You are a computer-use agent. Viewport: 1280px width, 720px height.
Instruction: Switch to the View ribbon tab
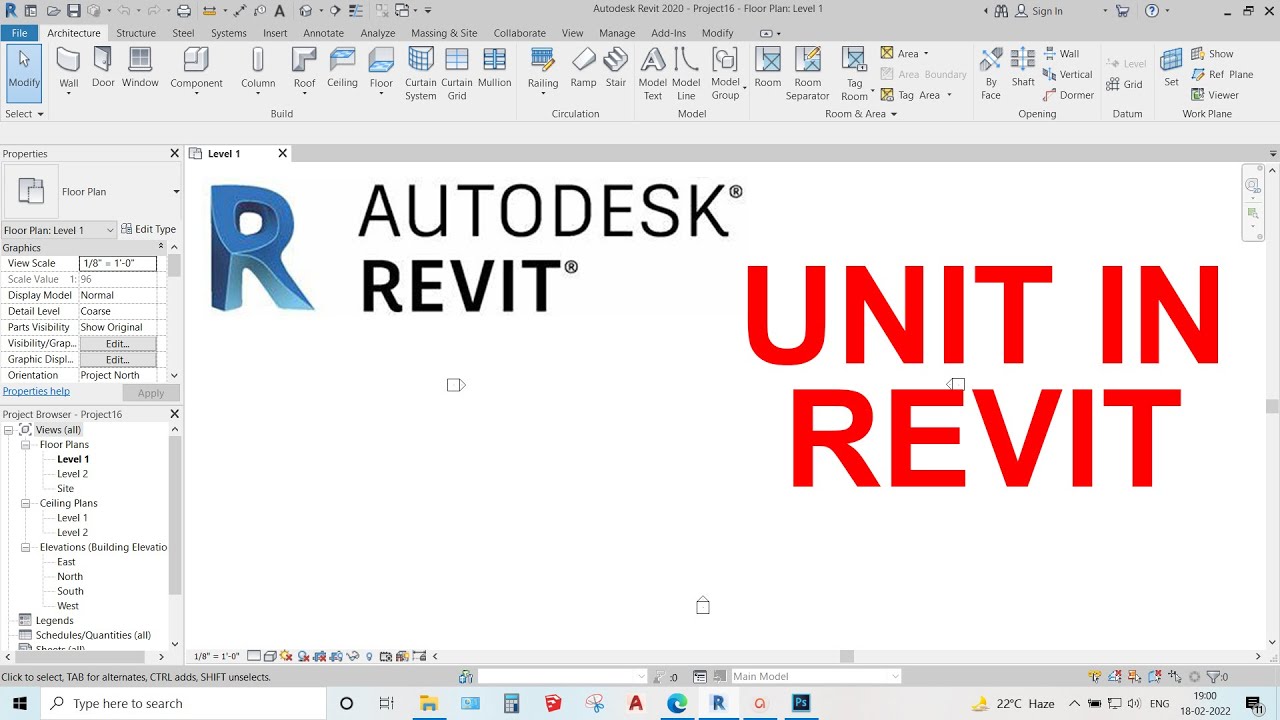tap(572, 33)
